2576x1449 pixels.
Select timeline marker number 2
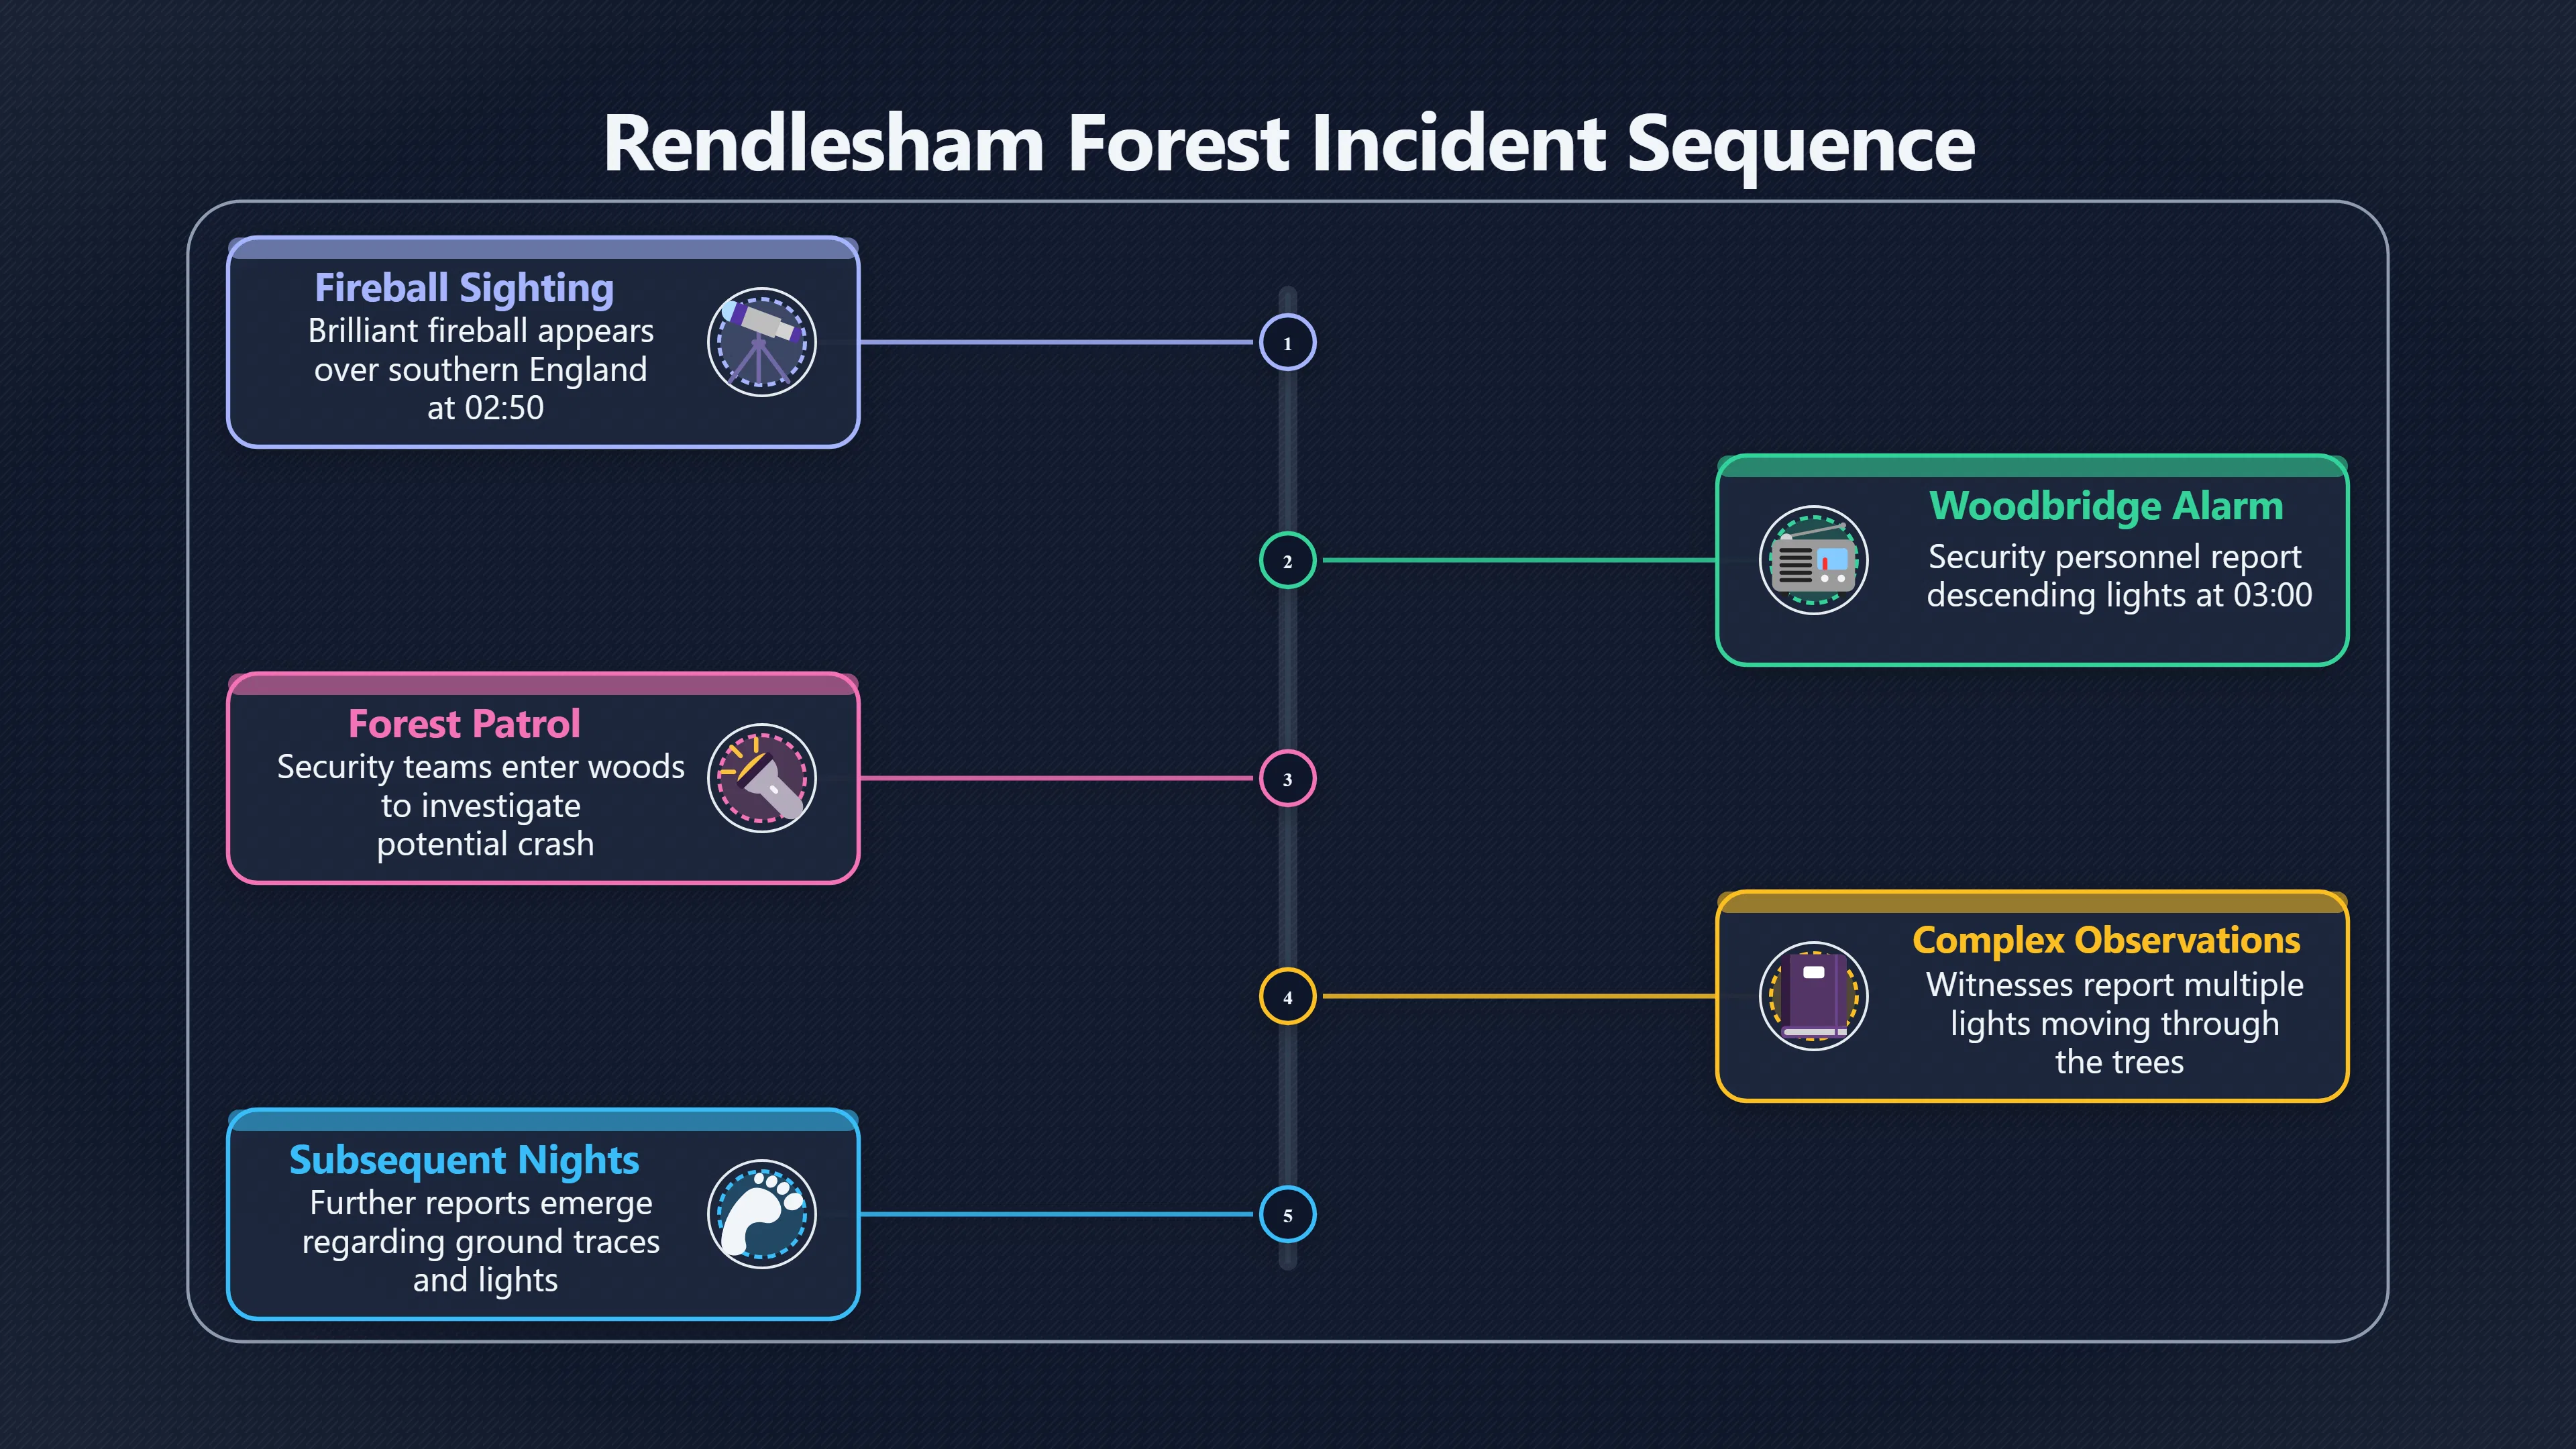click(1287, 560)
